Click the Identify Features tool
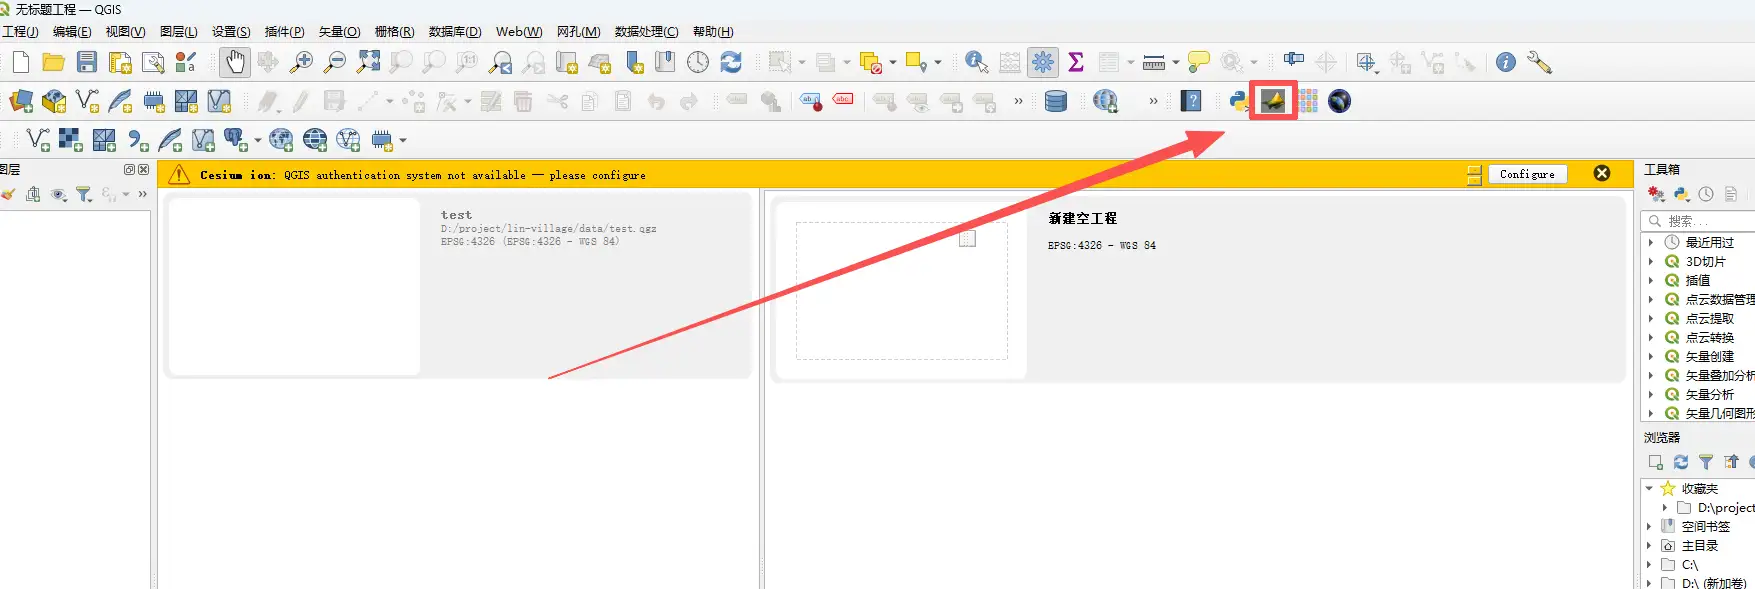The height and width of the screenshot is (589, 1755). (976, 63)
